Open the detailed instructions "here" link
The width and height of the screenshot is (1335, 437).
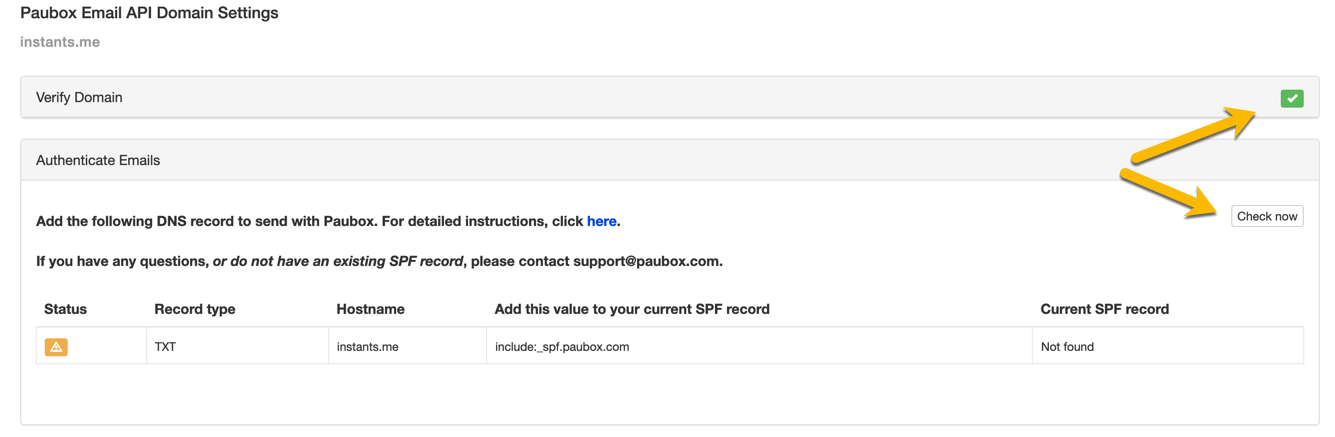601,221
